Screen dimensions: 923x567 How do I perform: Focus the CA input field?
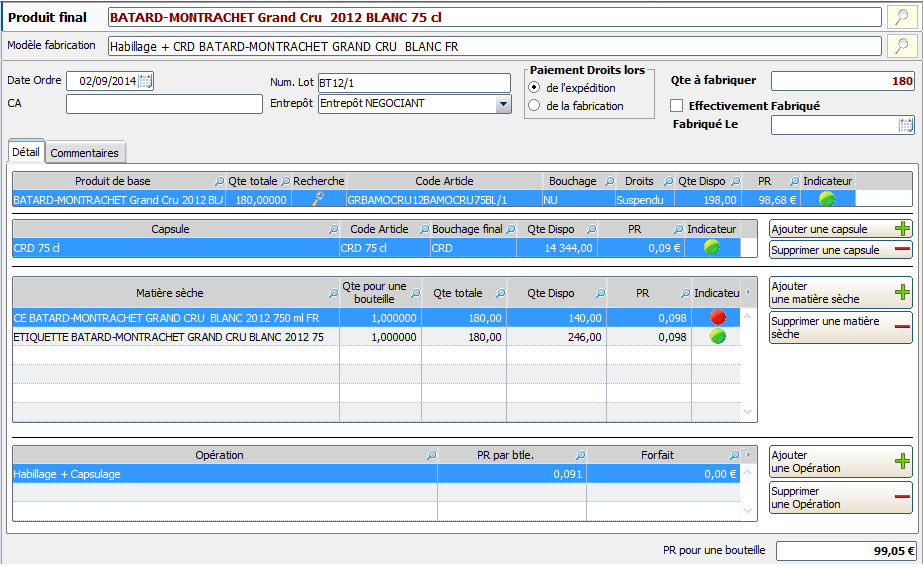(164, 104)
